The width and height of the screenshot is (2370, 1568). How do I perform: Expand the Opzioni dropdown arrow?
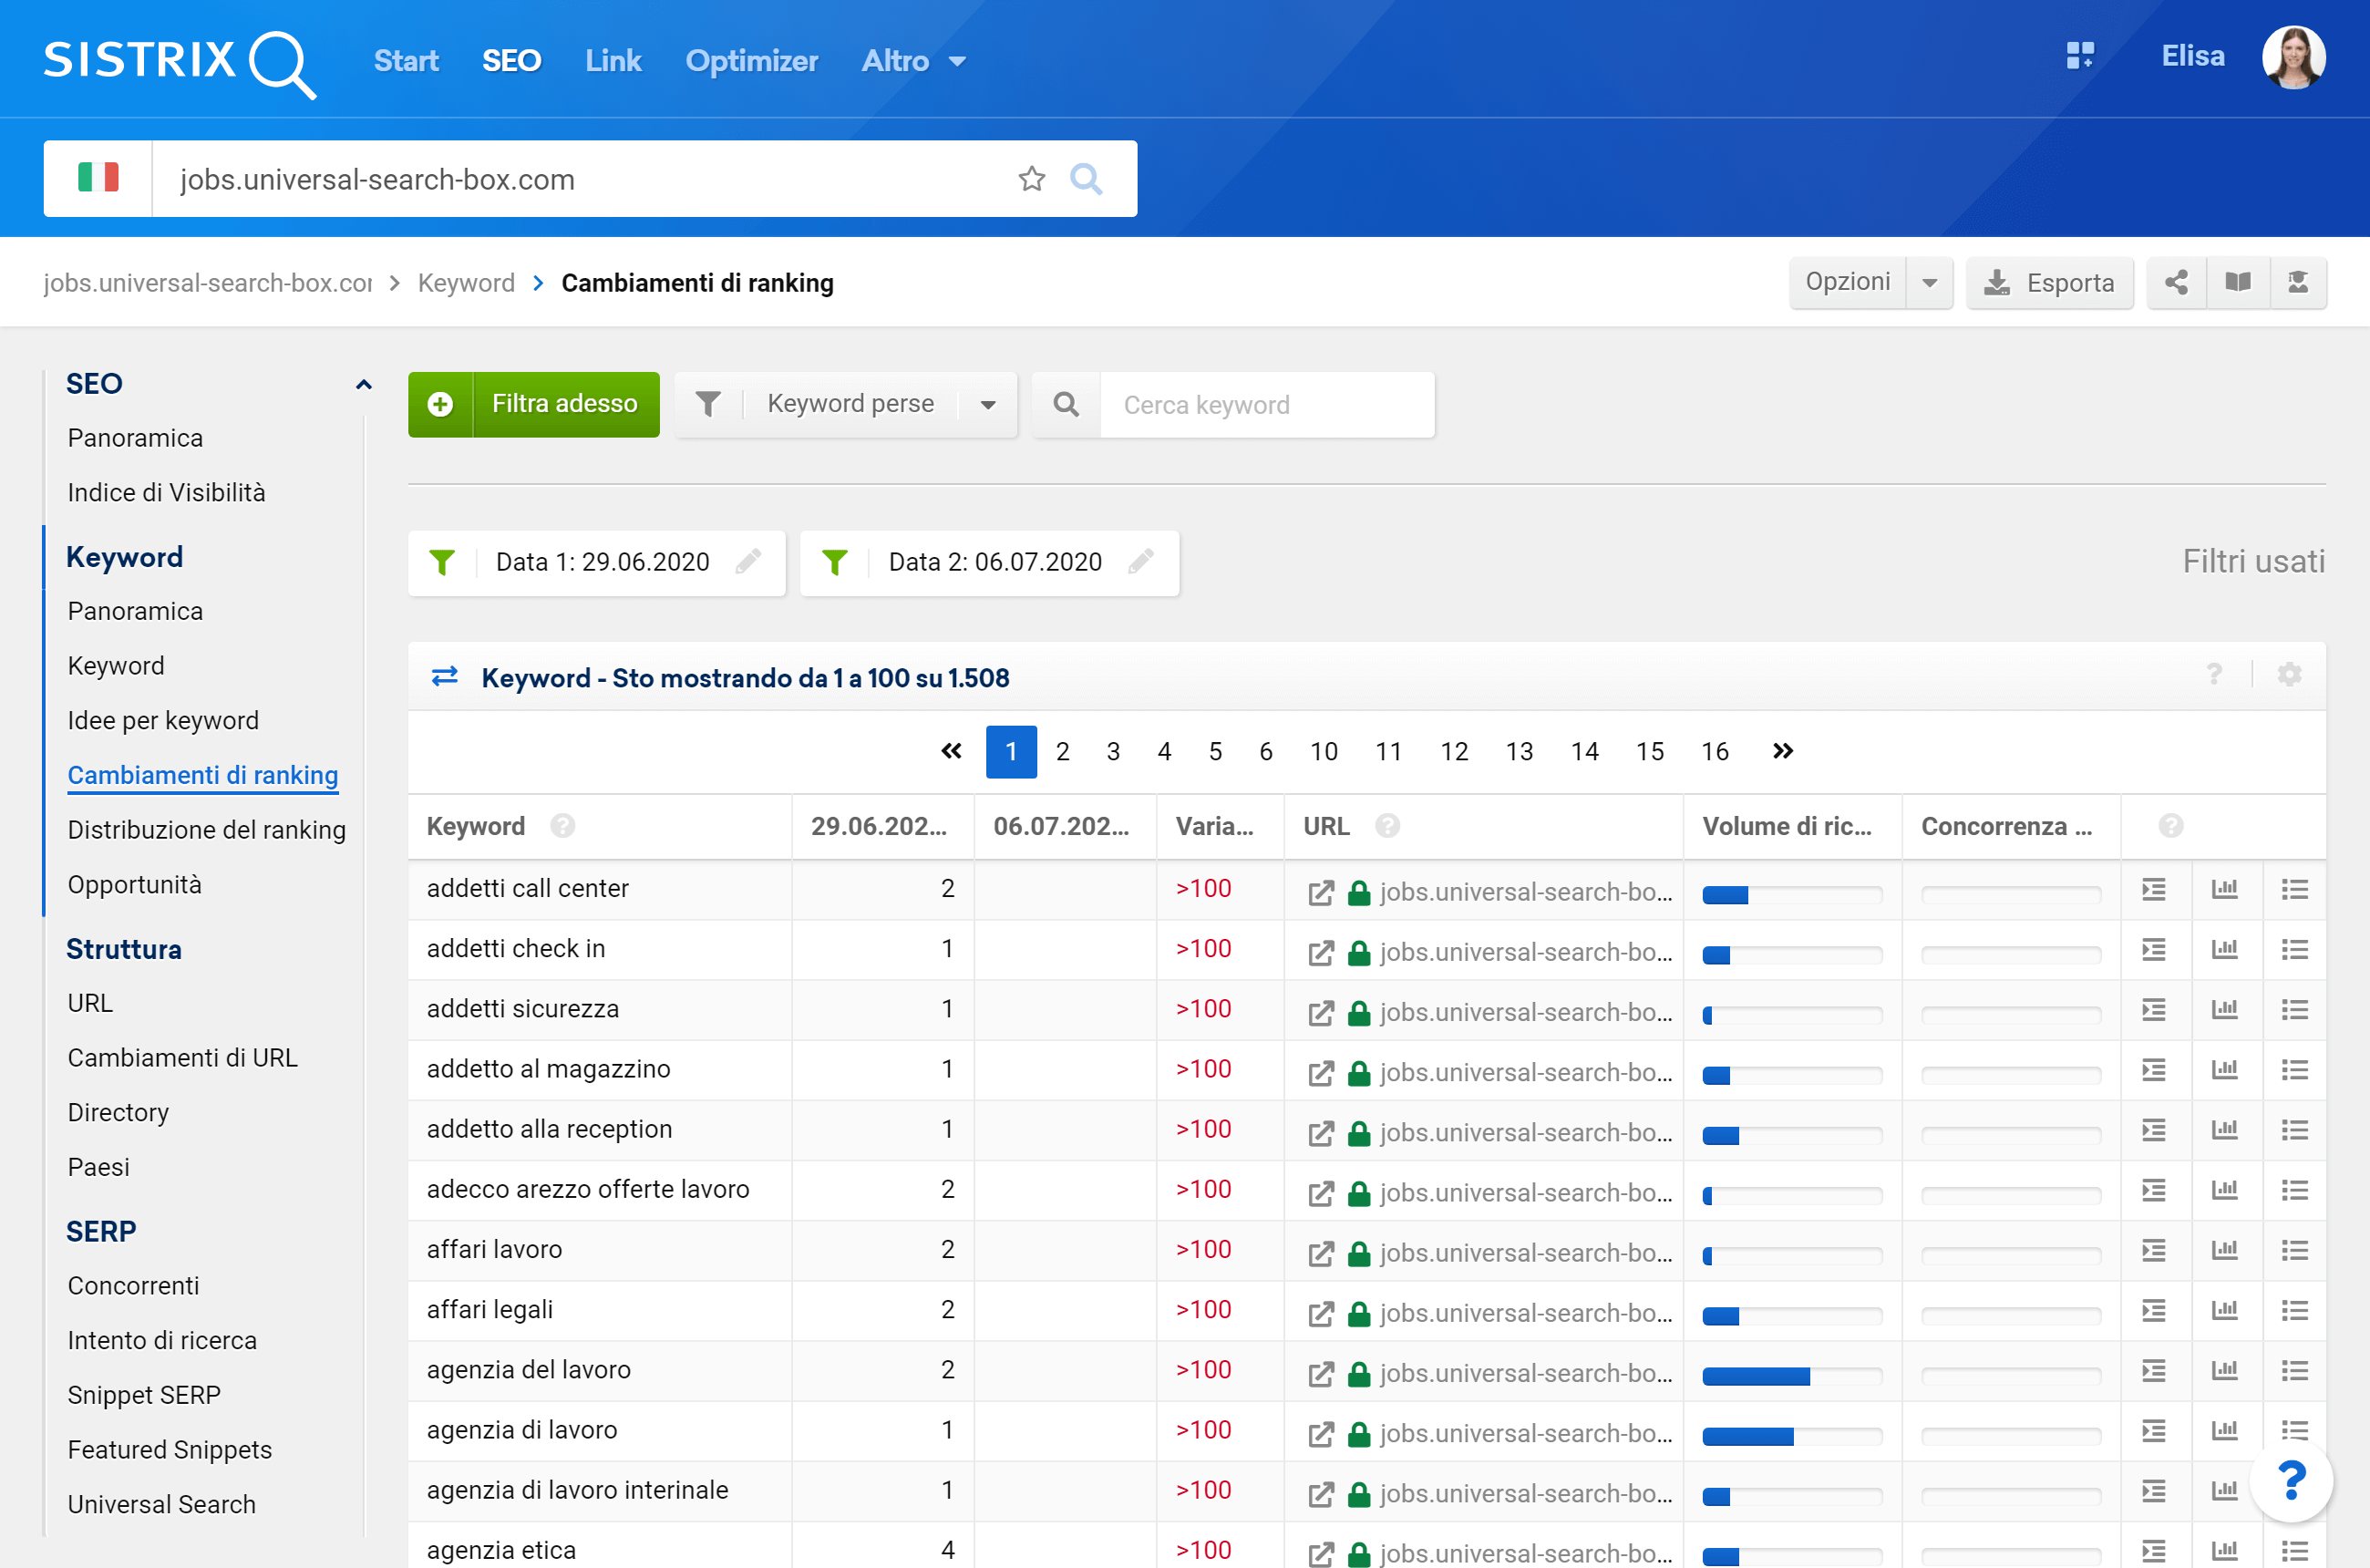[1930, 283]
